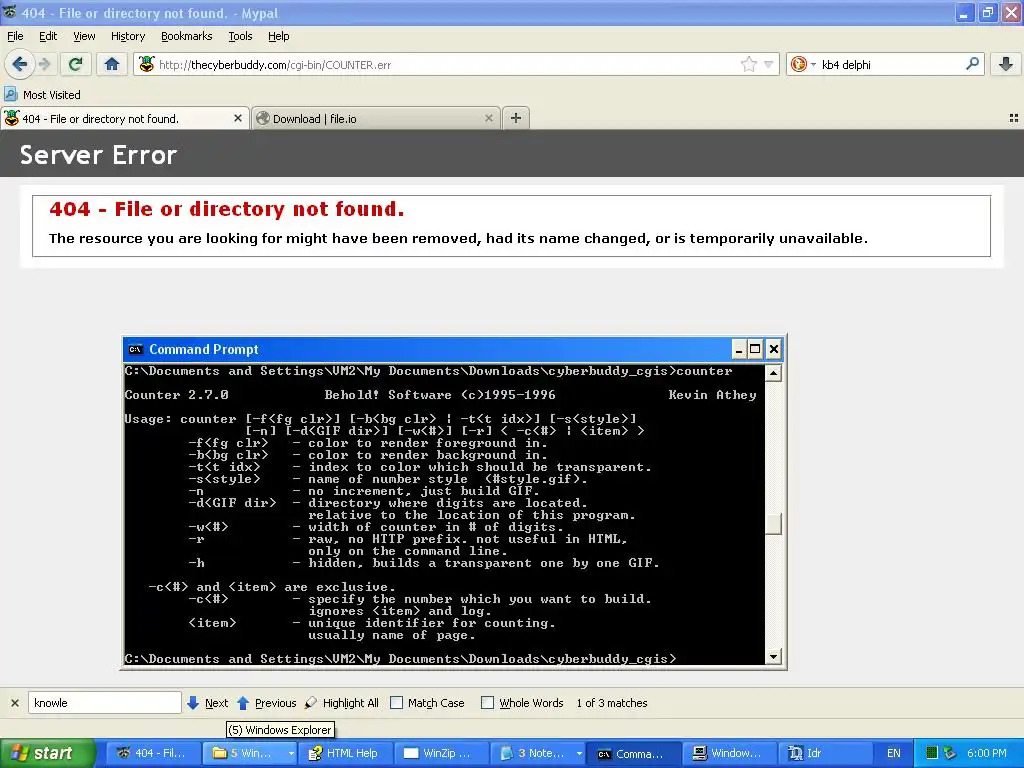1024x768 pixels.
Task: Close the find bar
Action: [14, 703]
